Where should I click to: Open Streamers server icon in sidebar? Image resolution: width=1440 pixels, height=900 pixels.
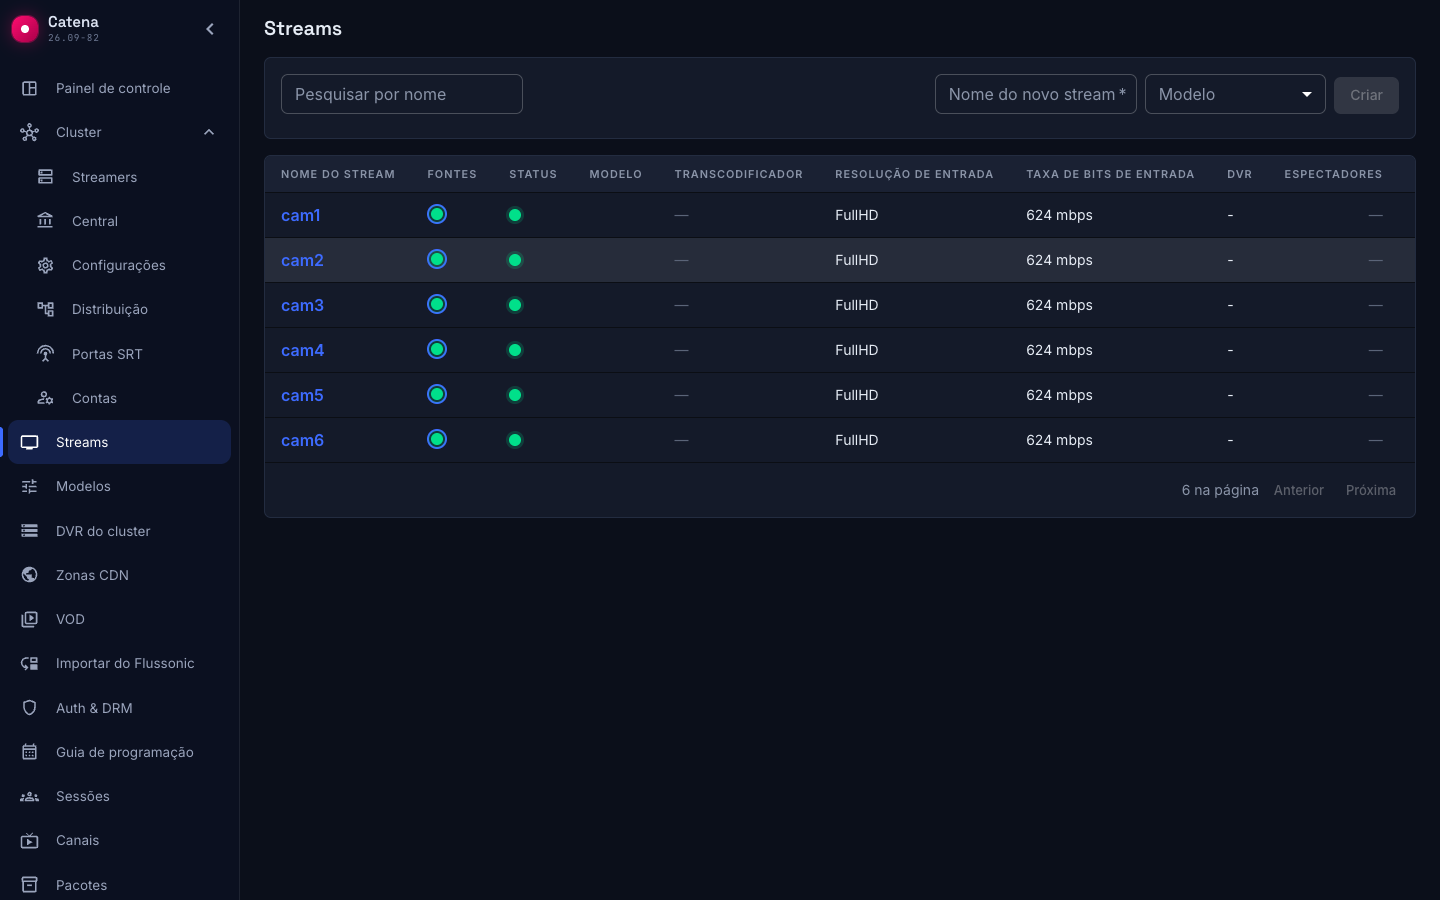[x=46, y=177]
